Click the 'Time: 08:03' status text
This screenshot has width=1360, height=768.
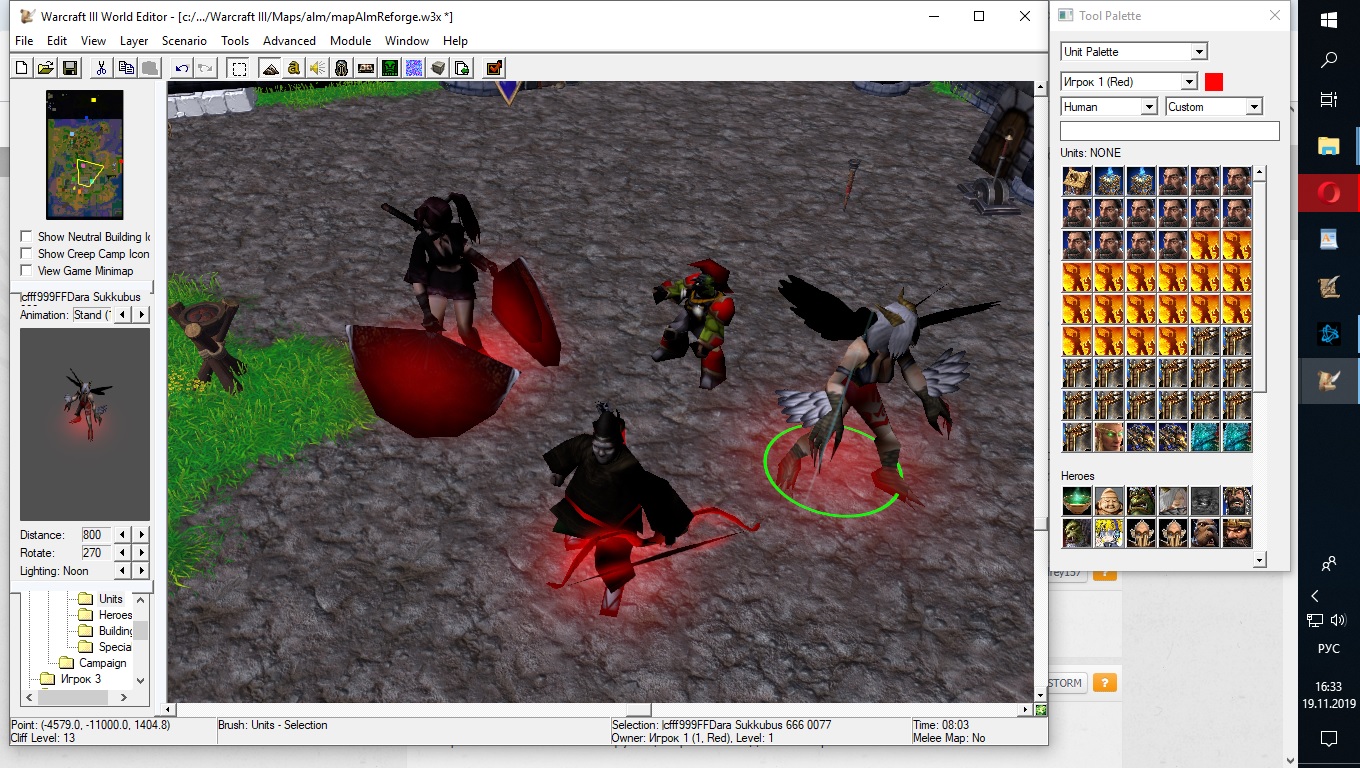(x=941, y=725)
